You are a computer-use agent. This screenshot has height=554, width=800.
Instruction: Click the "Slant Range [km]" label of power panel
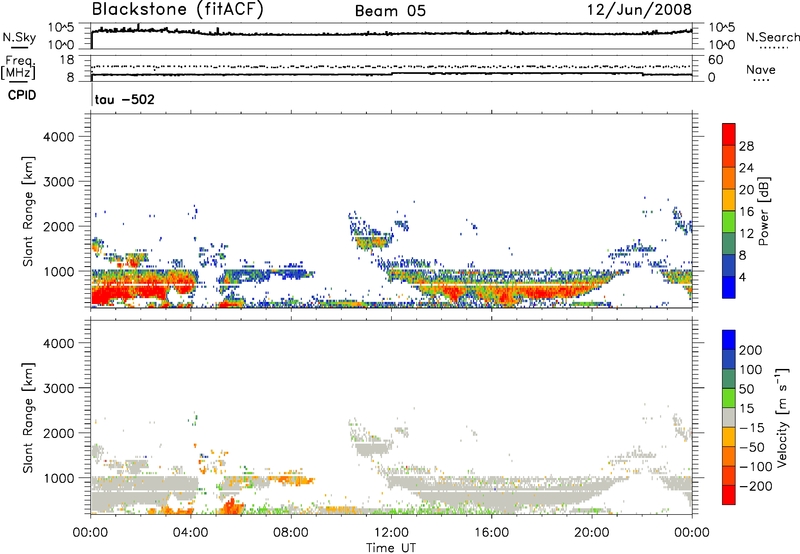(x=28, y=211)
